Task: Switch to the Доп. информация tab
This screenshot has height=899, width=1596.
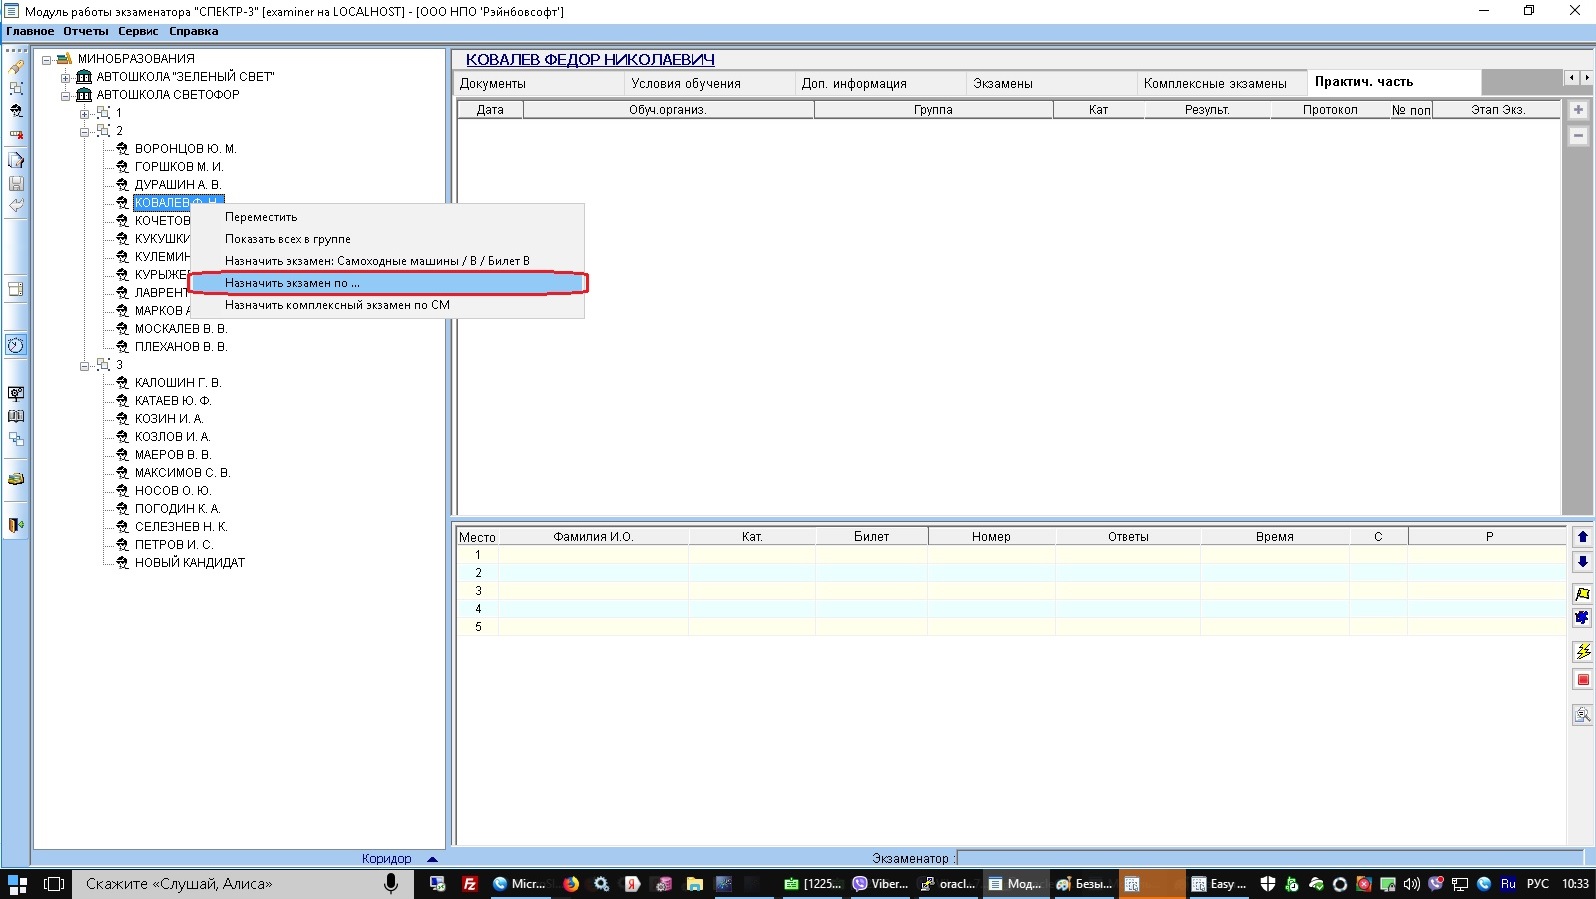Action: (881, 83)
